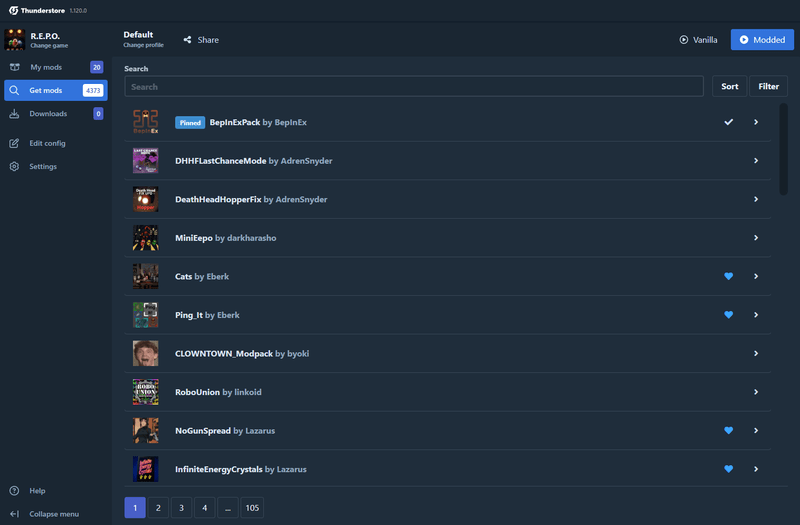The height and width of the screenshot is (525, 800).
Task: Toggle the heart on the Cats mod
Action: [729, 277]
